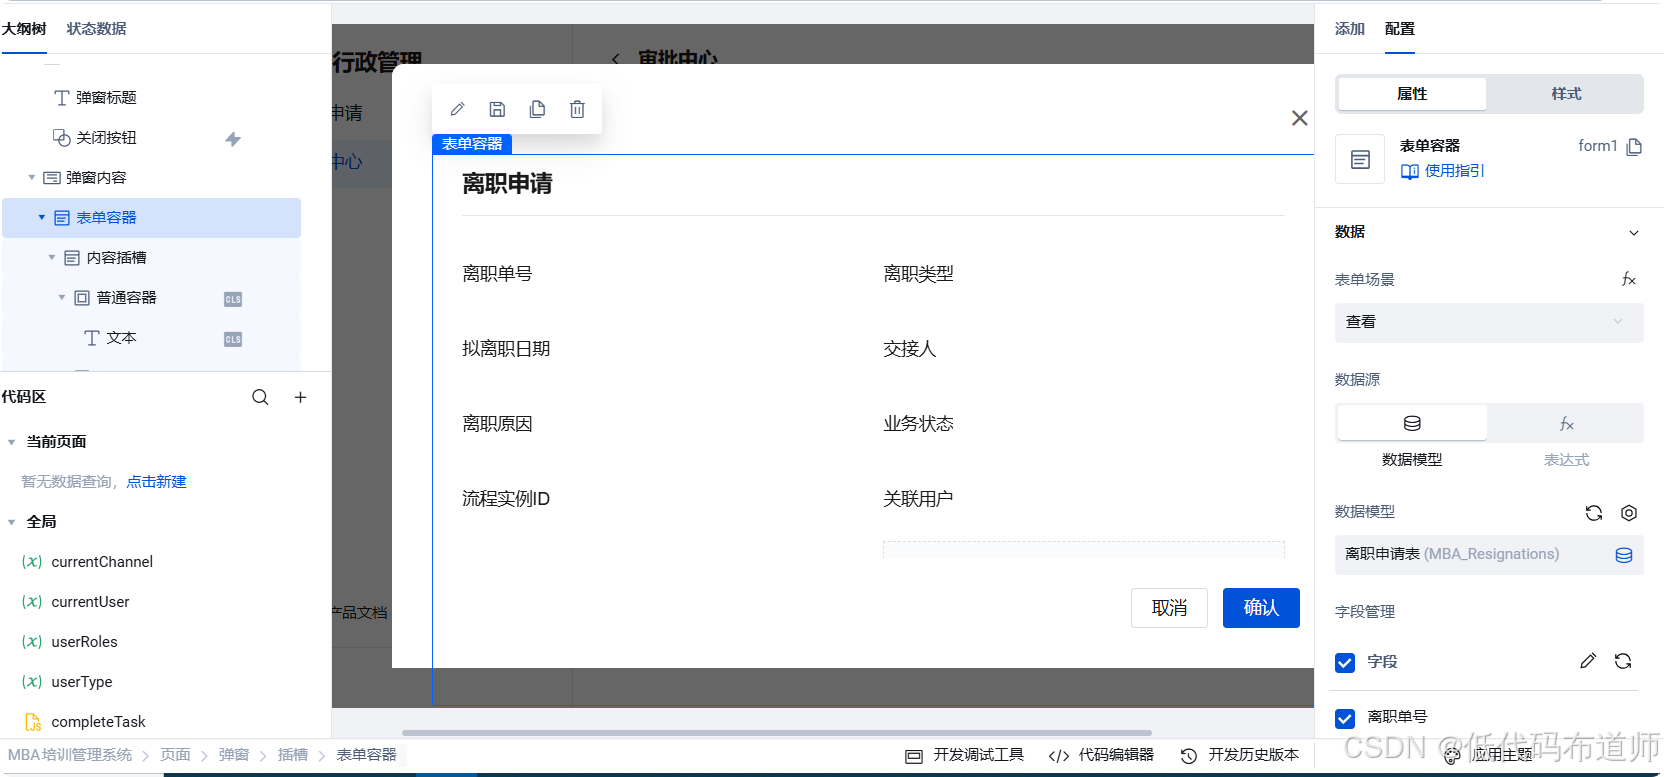
Task: Click the copy icon in form toolbar
Action: tap(537, 109)
